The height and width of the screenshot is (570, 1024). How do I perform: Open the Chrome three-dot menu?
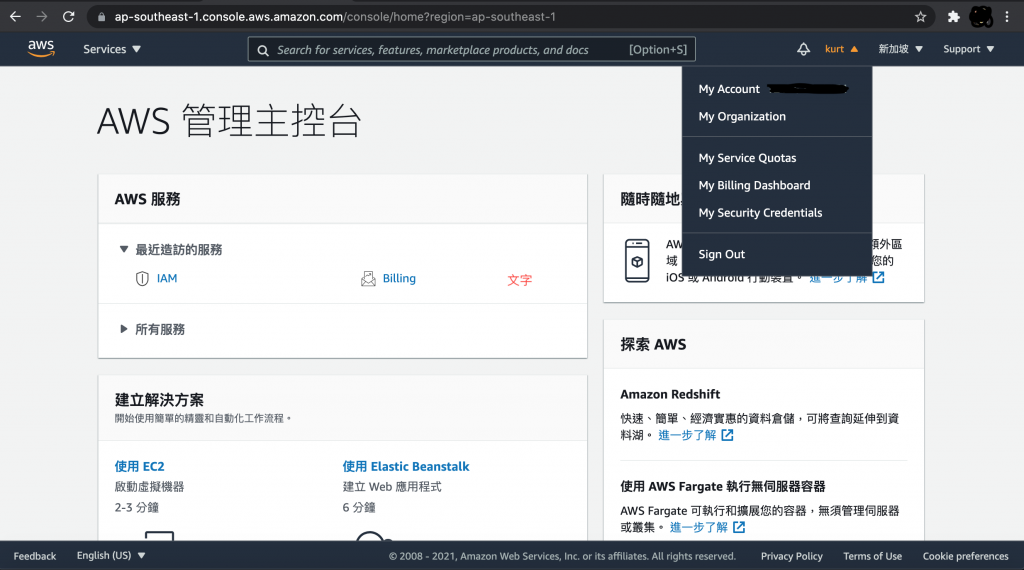click(1007, 17)
